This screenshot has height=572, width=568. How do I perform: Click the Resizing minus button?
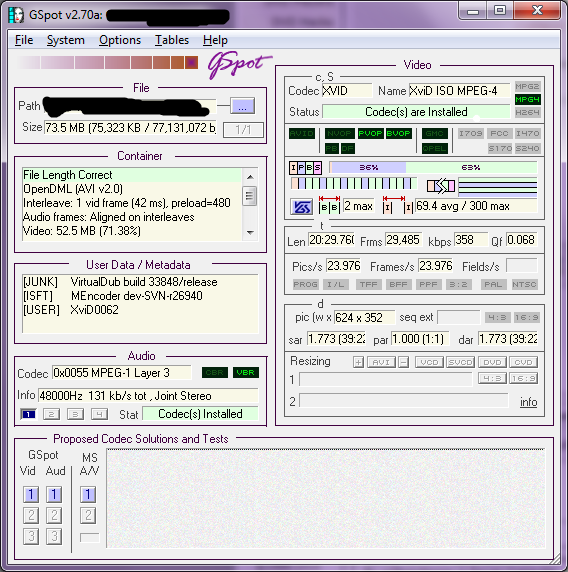[x=403, y=362]
